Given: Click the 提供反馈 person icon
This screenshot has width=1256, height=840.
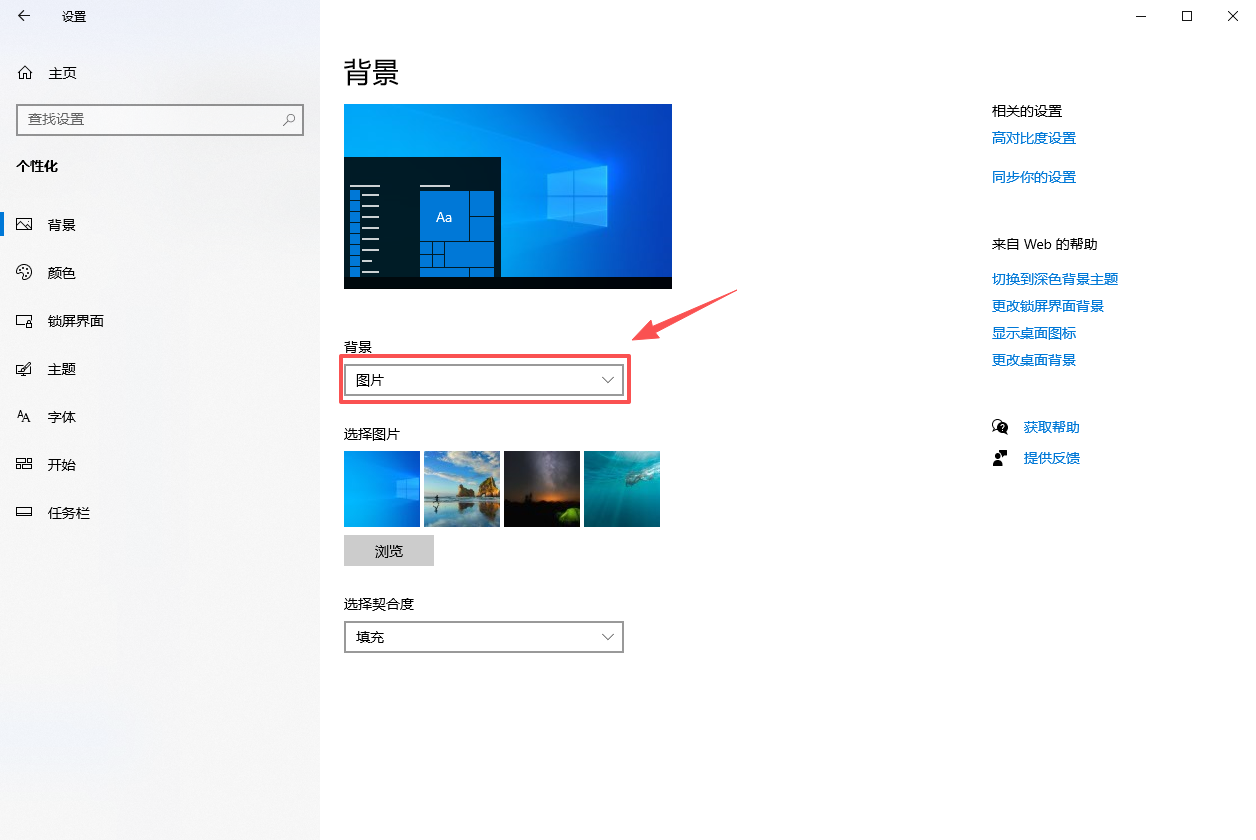Looking at the screenshot, I should pos(1000,458).
